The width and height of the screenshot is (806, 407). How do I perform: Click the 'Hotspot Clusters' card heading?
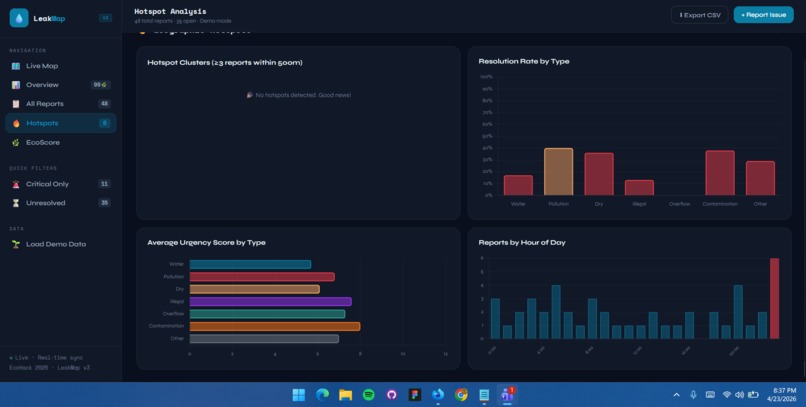tap(225, 63)
